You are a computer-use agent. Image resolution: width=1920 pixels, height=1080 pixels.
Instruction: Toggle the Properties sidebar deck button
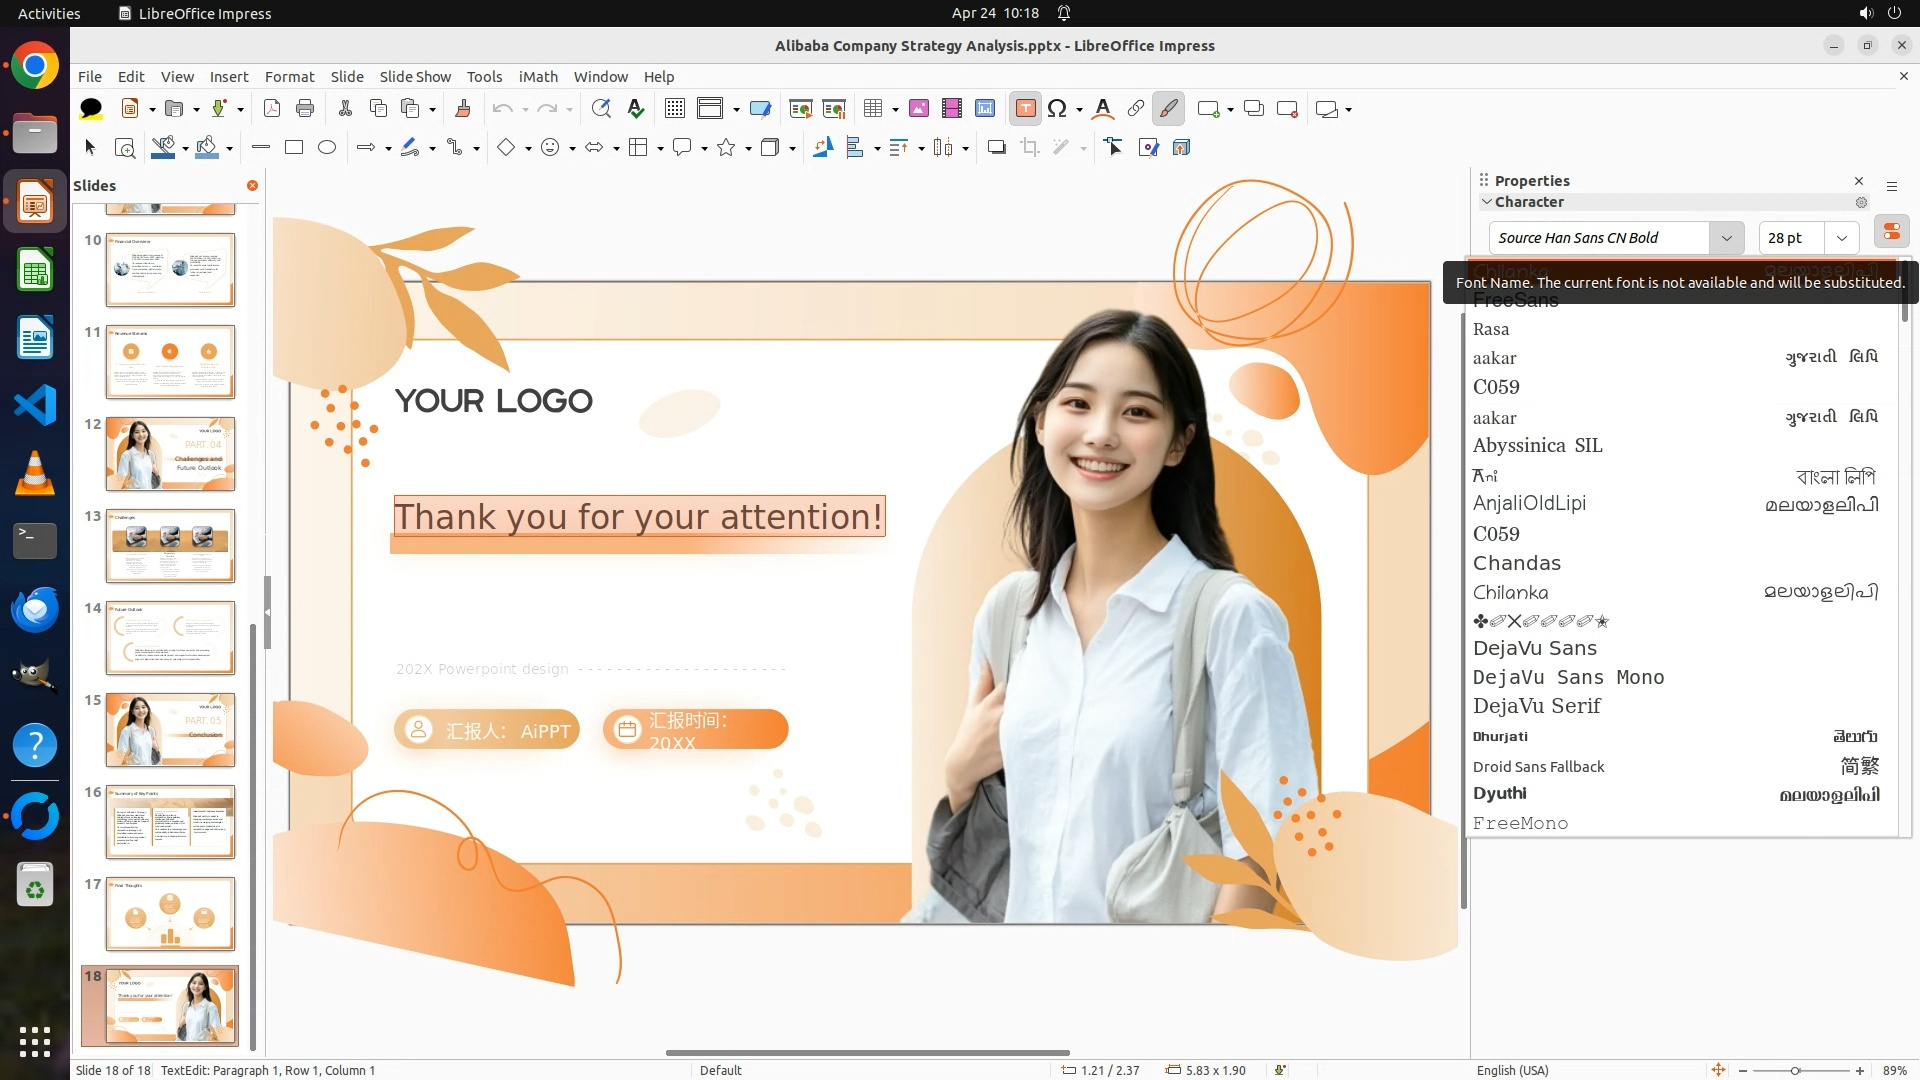(1891, 232)
